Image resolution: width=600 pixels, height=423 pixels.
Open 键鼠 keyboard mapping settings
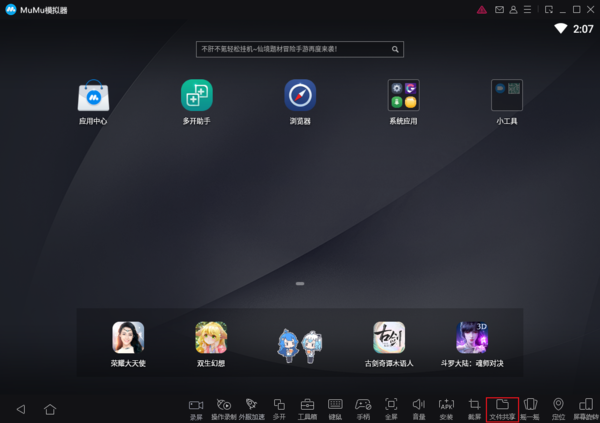(x=335, y=409)
